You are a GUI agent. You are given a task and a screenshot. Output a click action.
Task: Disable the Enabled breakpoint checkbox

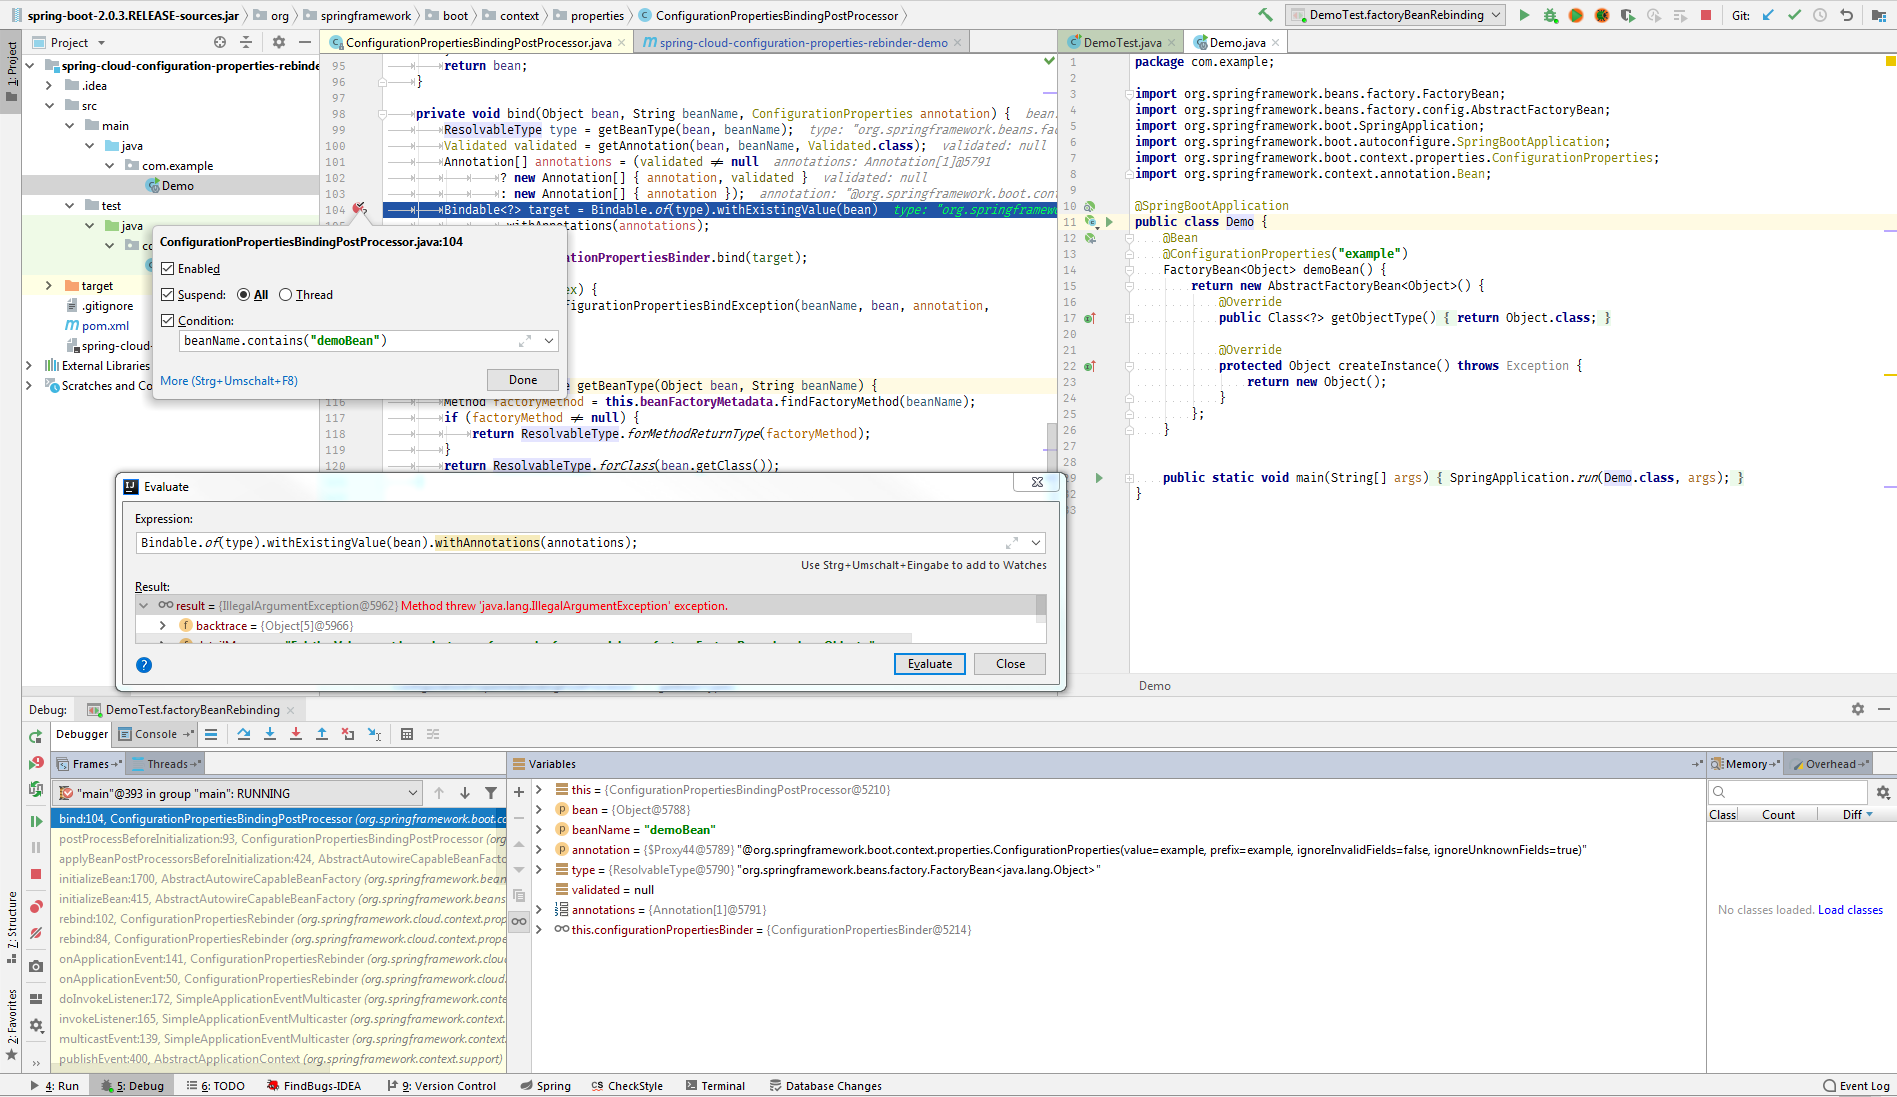(x=168, y=268)
